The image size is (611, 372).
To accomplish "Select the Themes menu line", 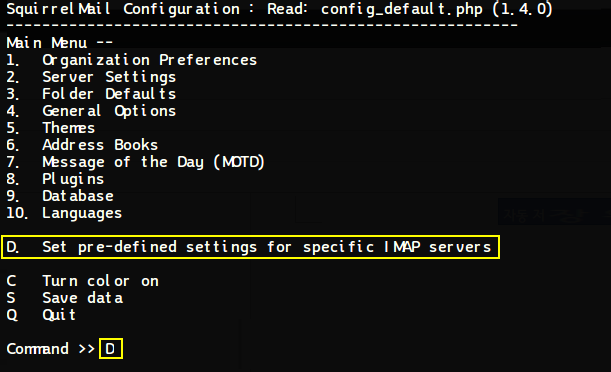I will [51, 128].
